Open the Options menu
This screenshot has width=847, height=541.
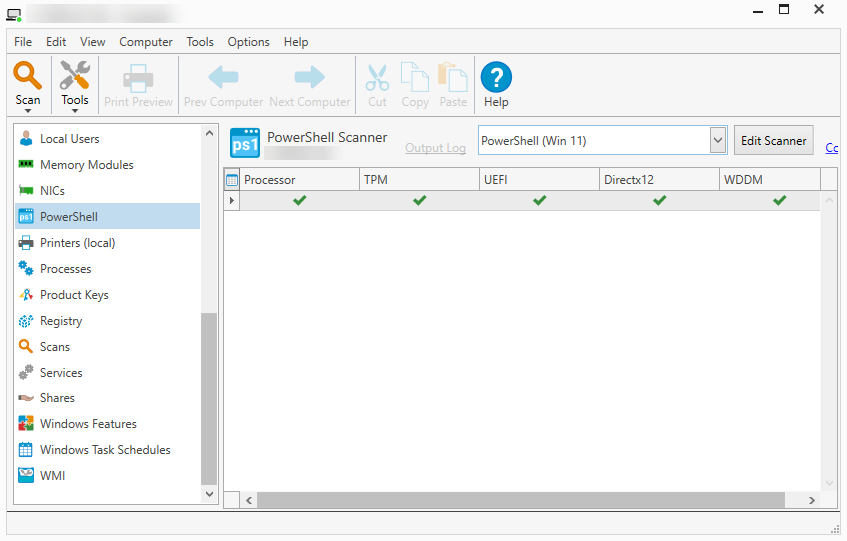tap(248, 42)
